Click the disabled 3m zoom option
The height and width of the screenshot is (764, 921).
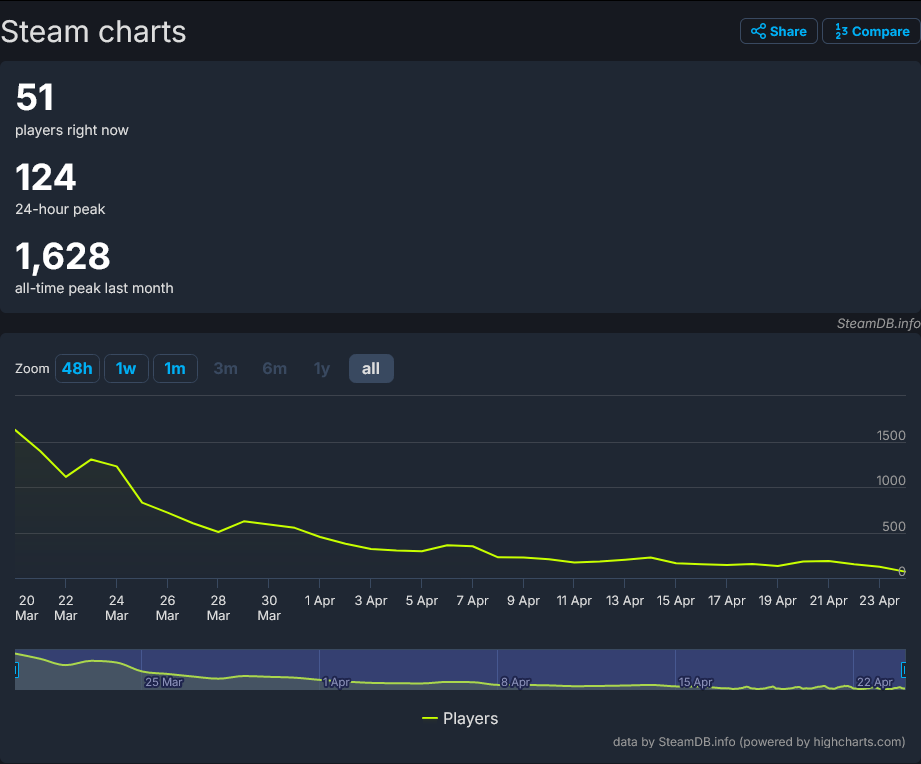coord(225,368)
